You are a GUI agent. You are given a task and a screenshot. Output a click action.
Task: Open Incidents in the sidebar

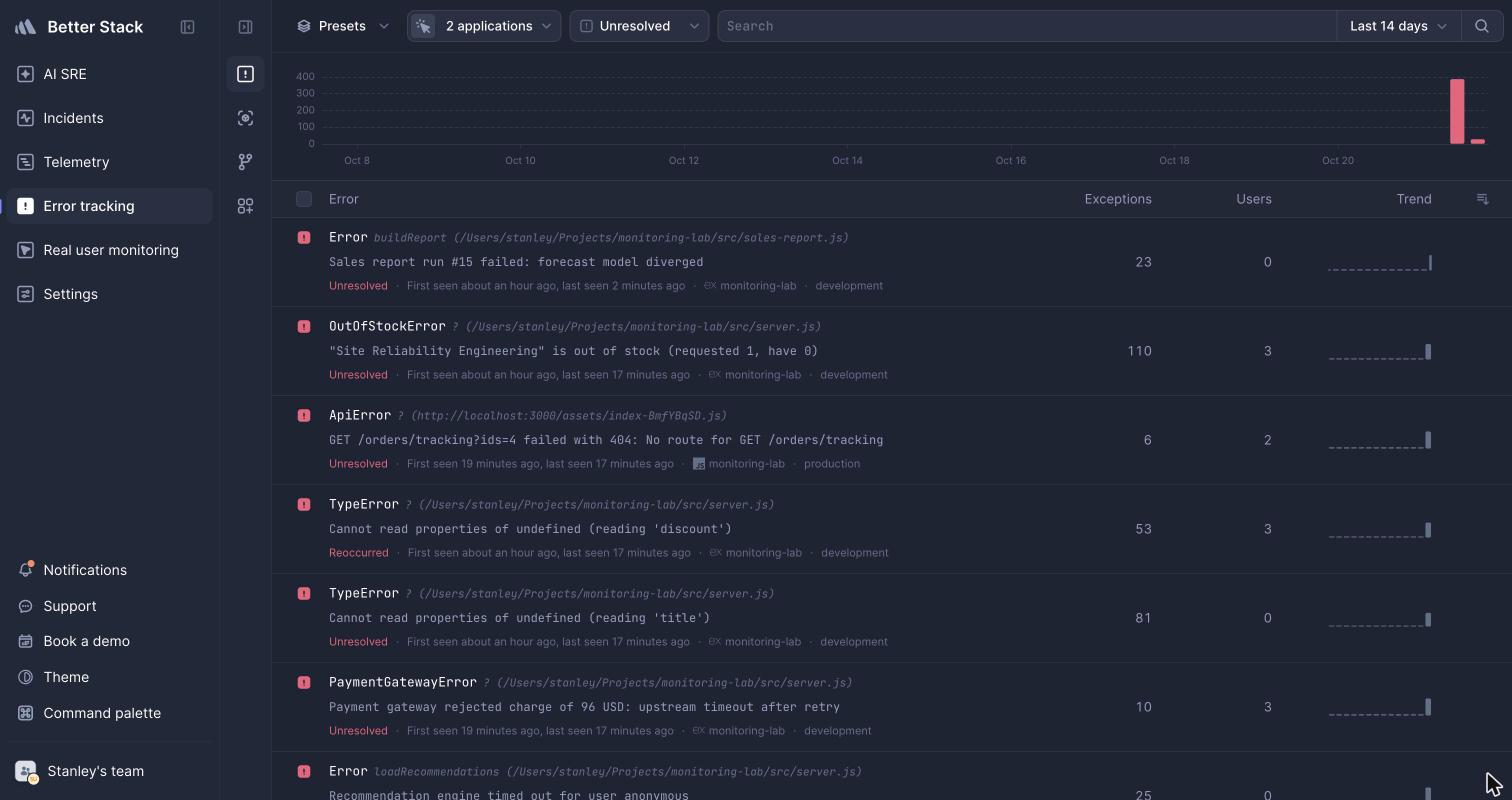(110, 118)
